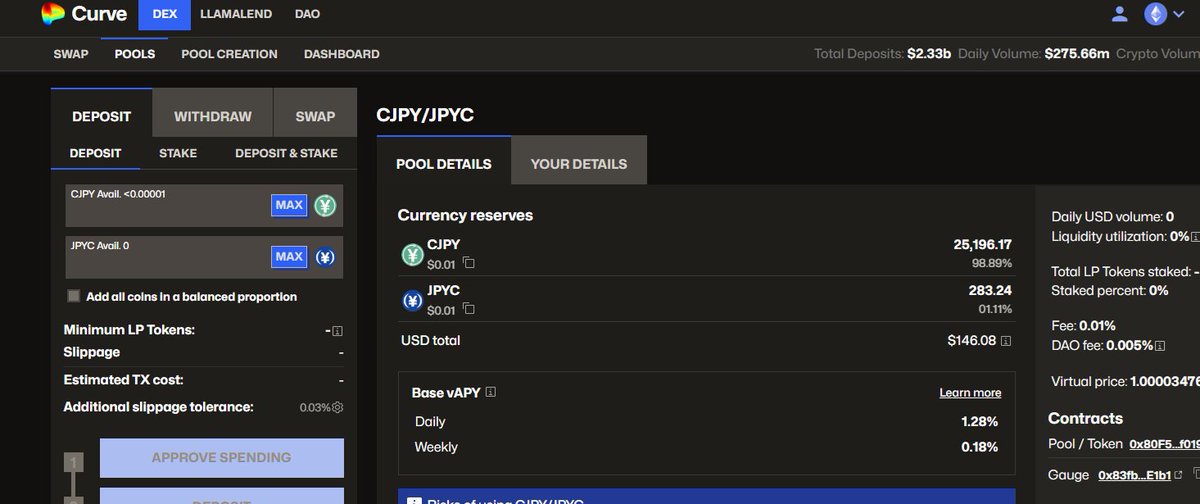Open slippage tolerance gear settings

338,408
